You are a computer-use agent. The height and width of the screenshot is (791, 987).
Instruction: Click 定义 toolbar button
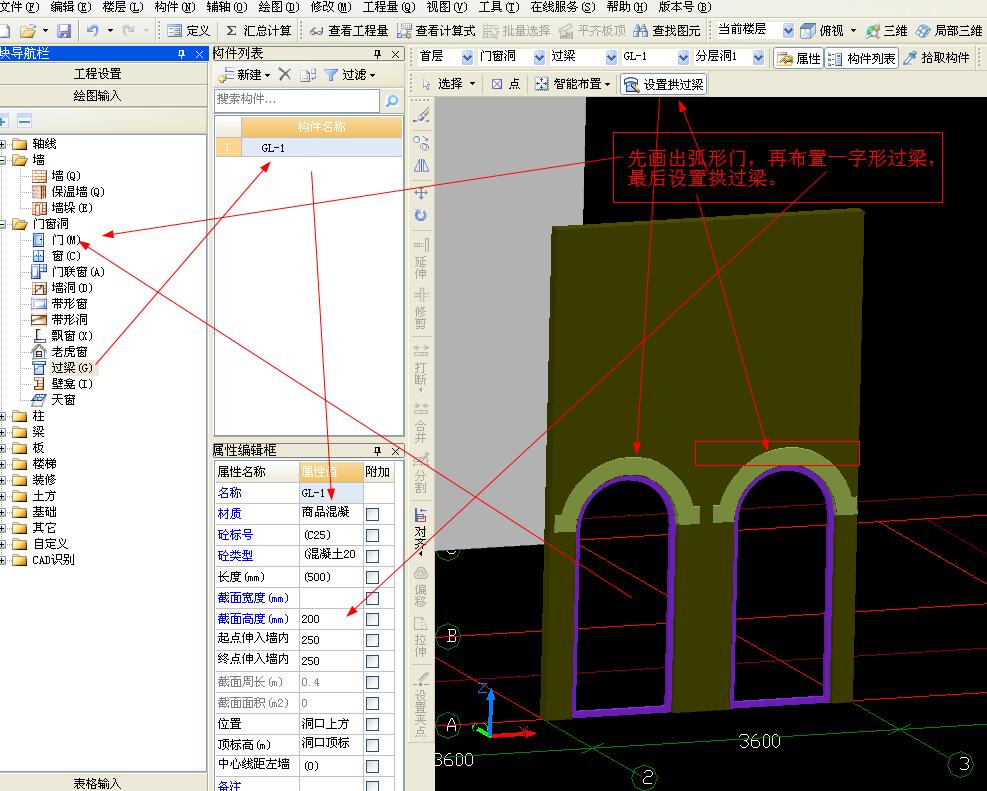pos(188,30)
